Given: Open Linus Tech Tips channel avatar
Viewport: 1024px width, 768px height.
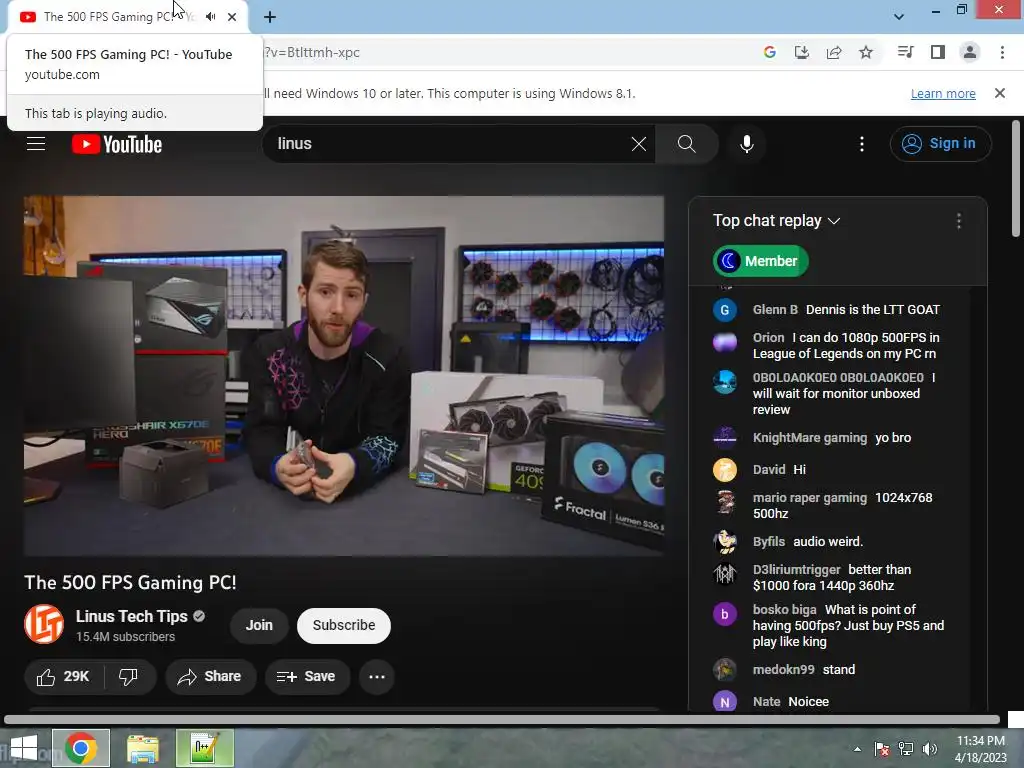Looking at the screenshot, I should pyautogui.click(x=44, y=624).
